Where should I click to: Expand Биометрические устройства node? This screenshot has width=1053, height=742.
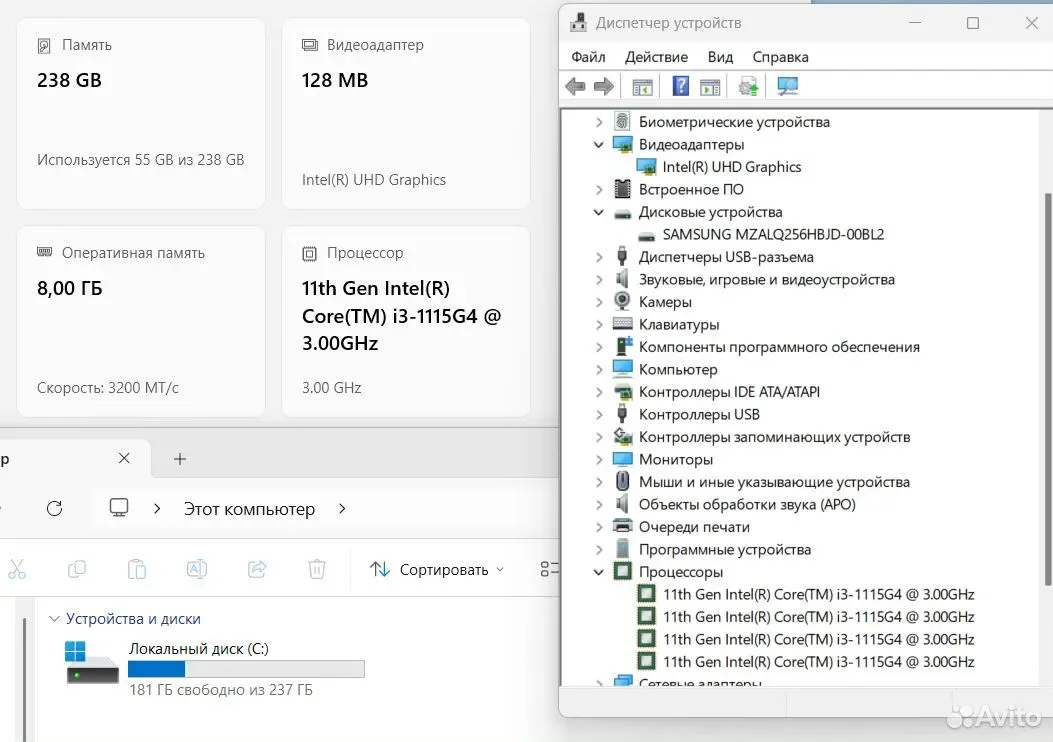(599, 122)
